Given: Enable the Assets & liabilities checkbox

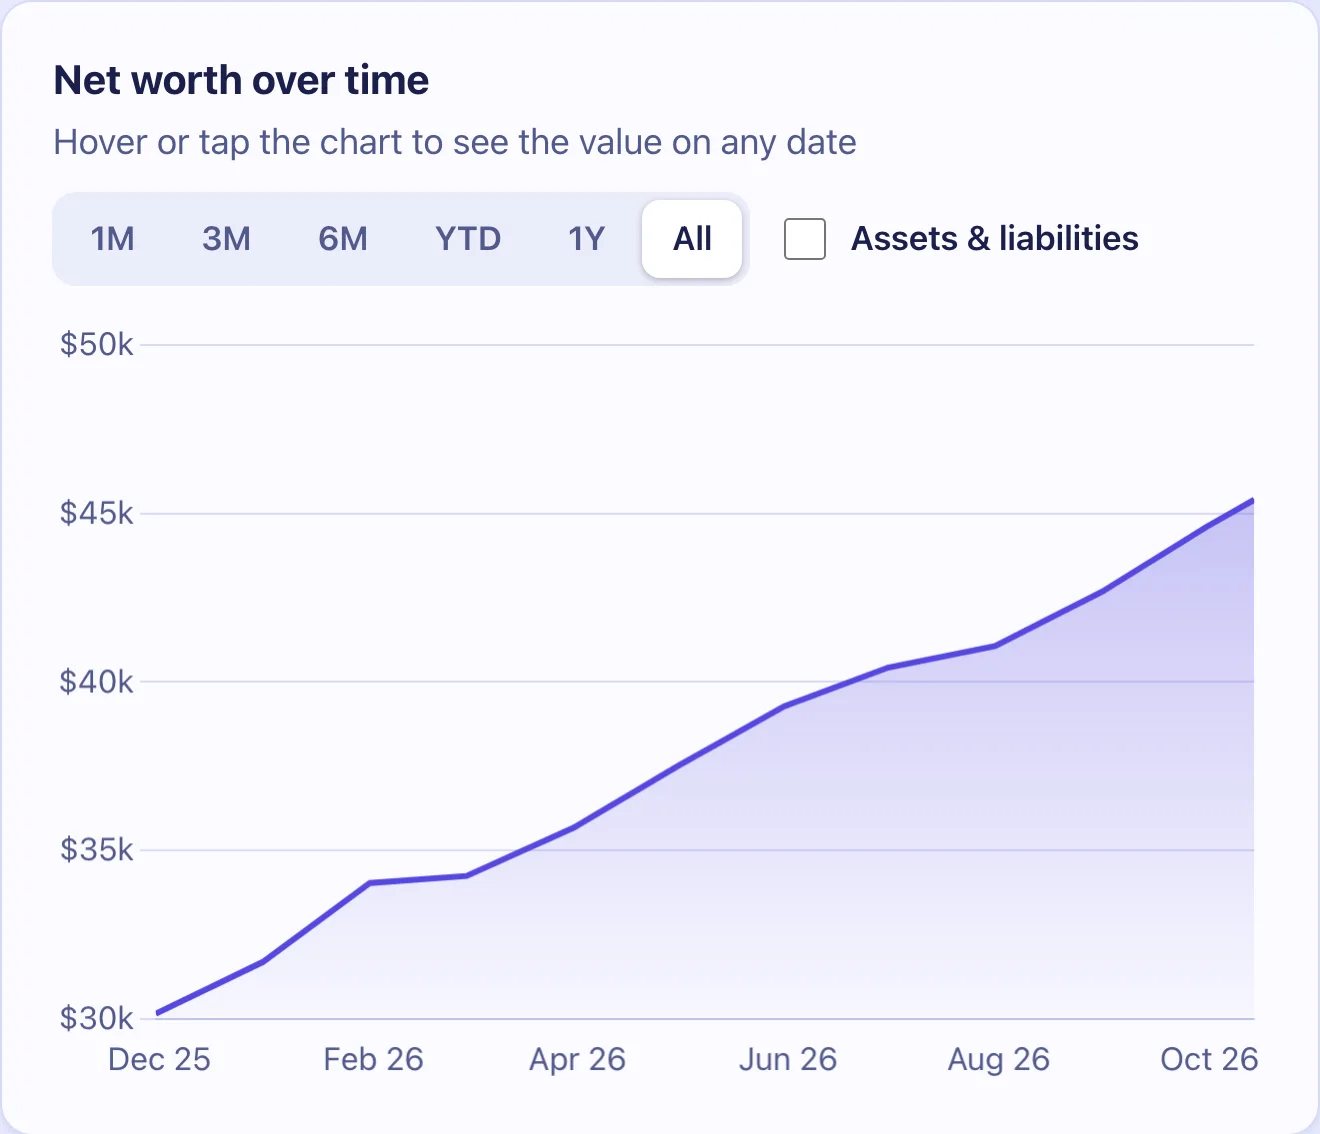Looking at the screenshot, I should point(805,239).
